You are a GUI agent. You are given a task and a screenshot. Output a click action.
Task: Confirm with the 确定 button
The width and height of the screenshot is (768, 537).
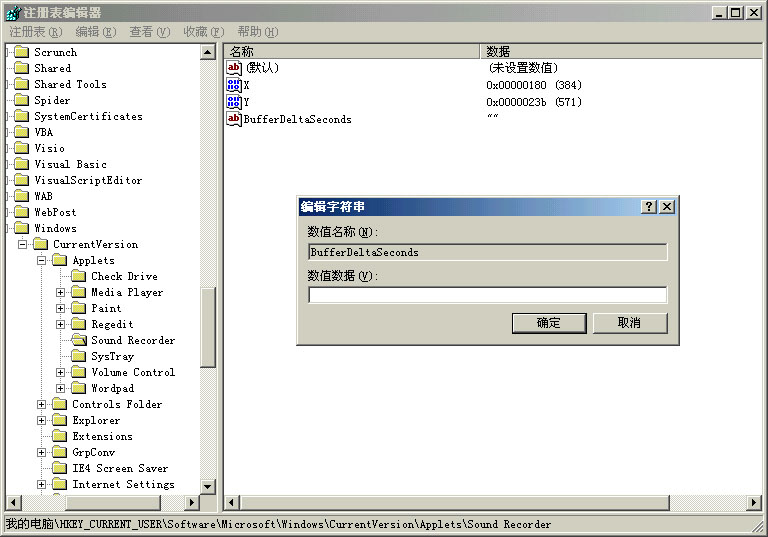(x=549, y=323)
